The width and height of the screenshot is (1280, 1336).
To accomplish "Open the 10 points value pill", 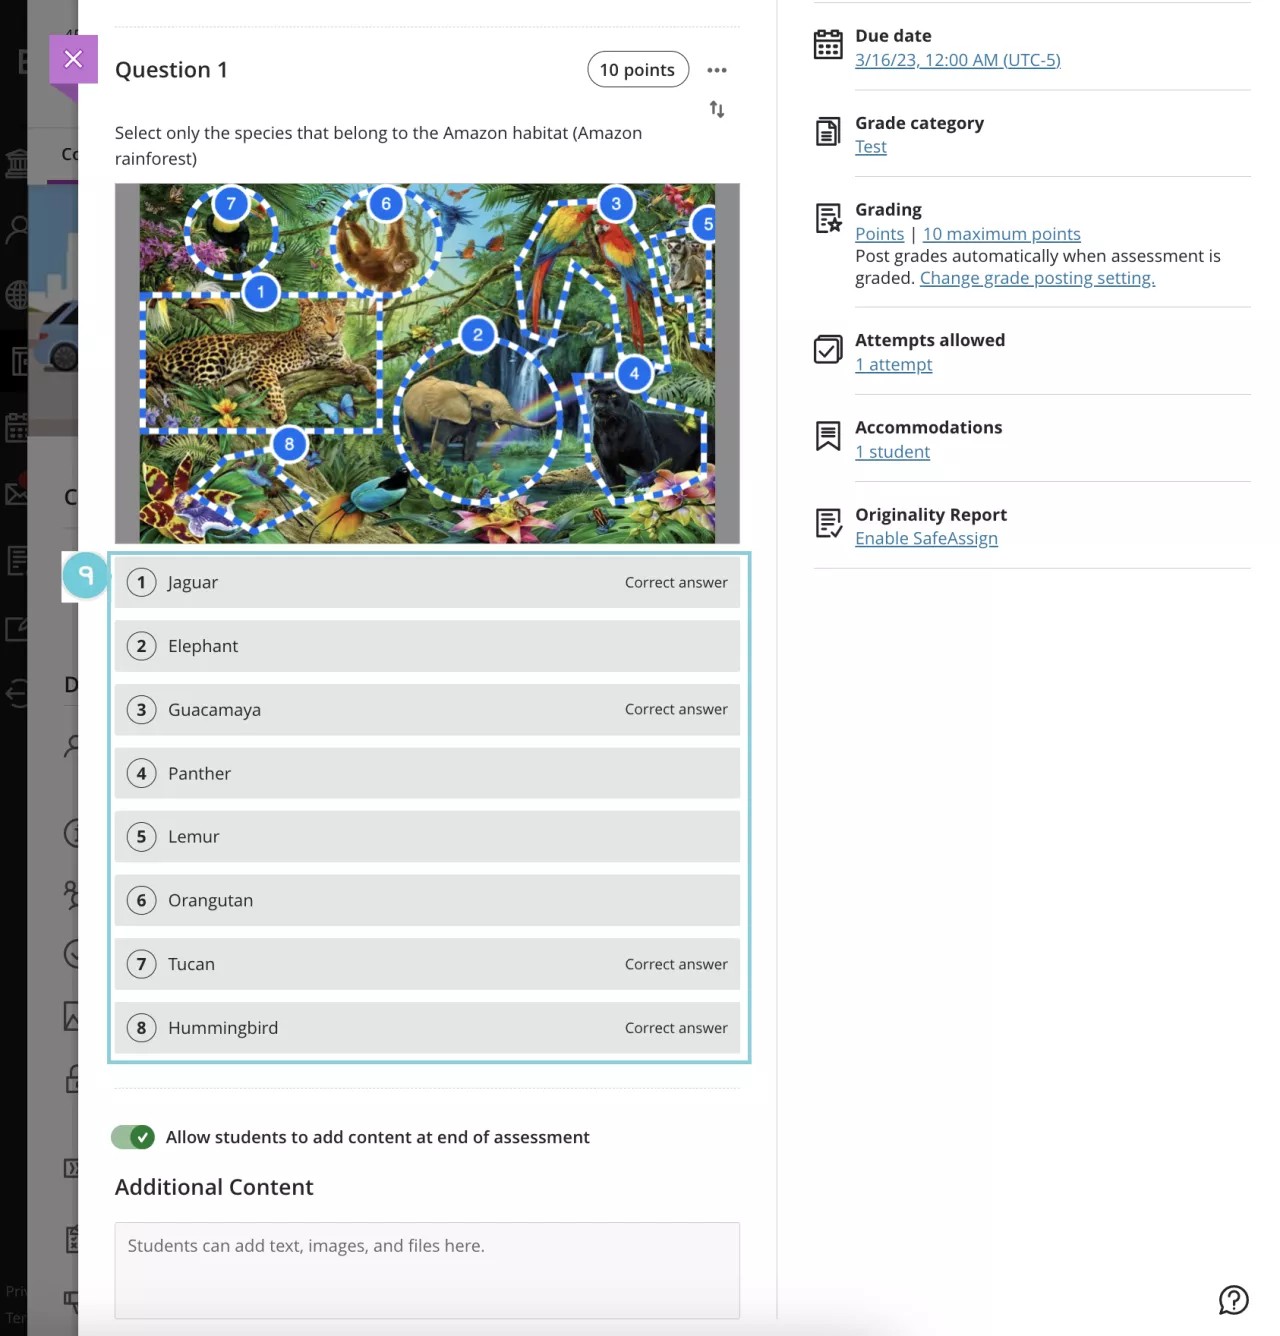I will pyautogui.click(x=637, y=70).
